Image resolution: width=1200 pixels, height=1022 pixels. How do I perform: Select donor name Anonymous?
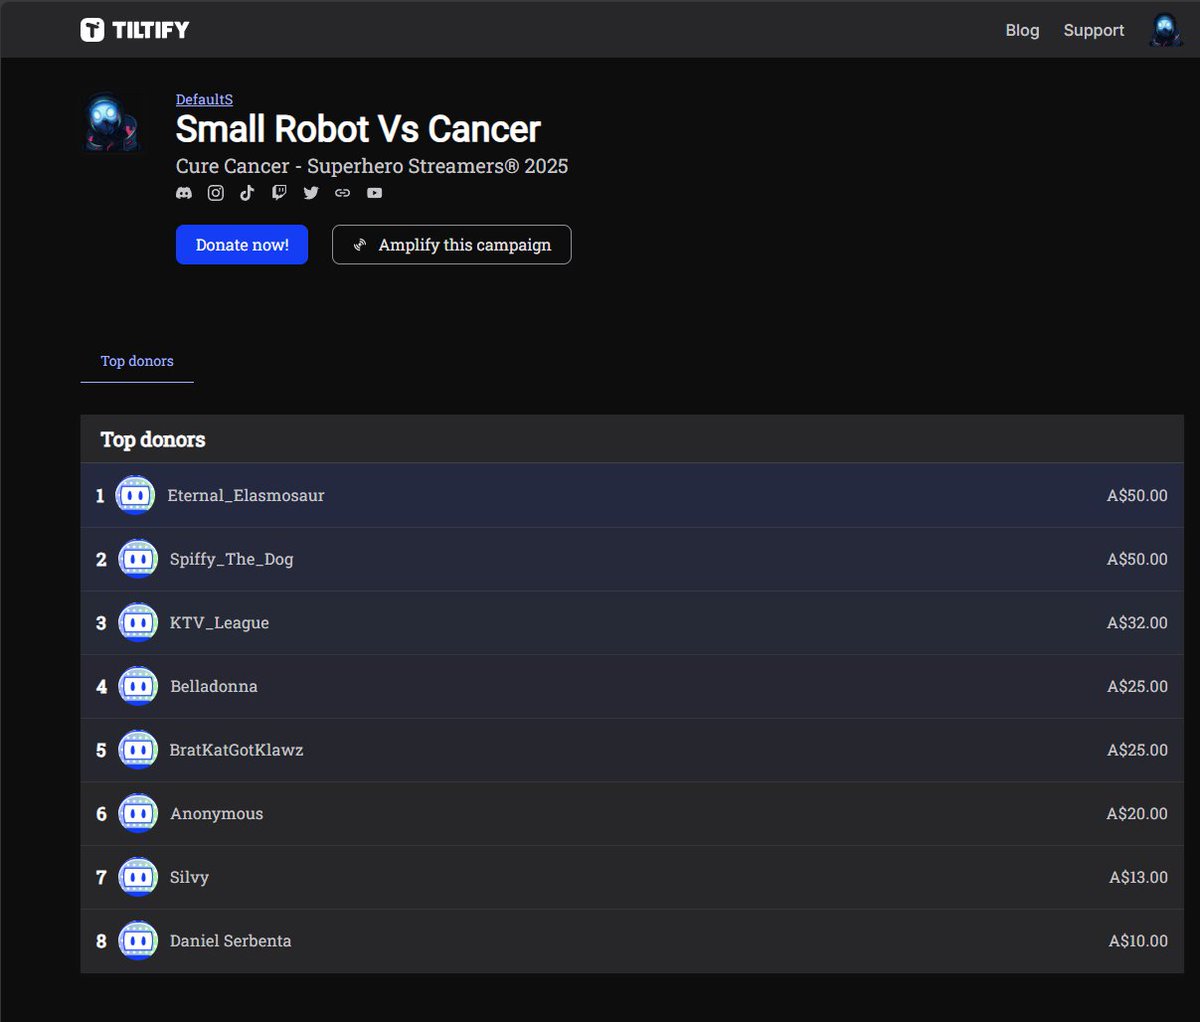(217, 814)
